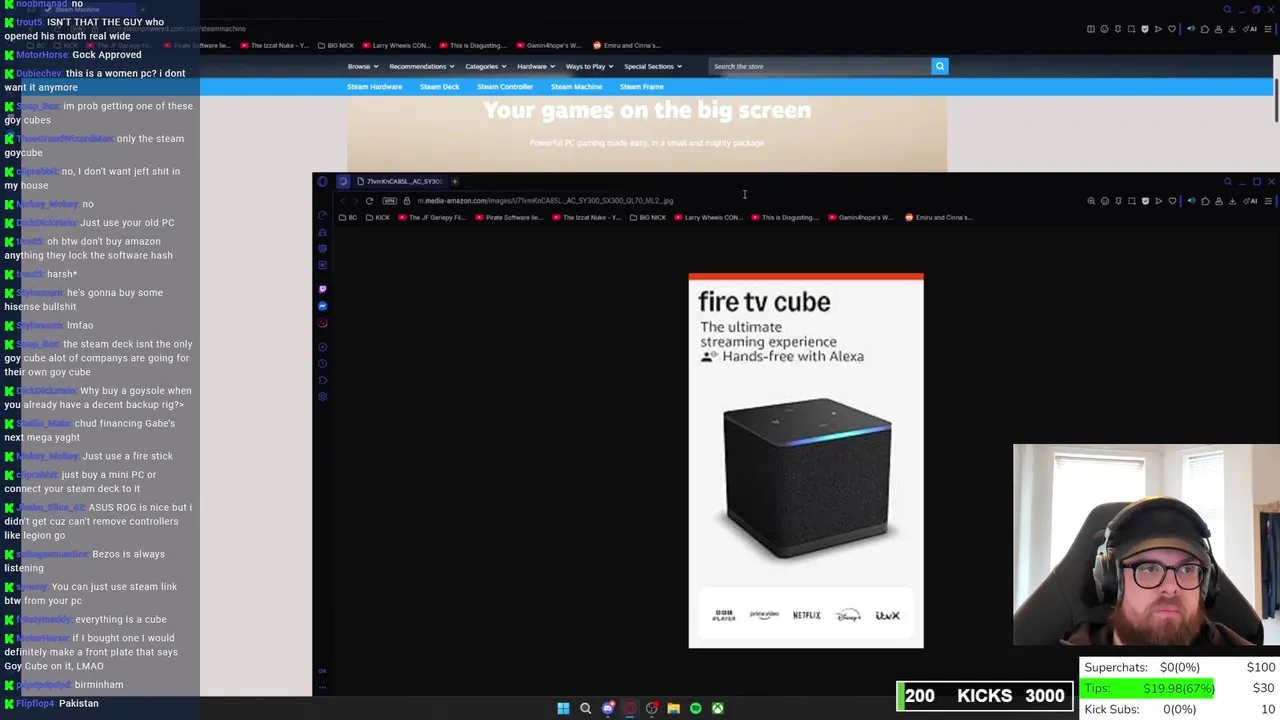This screenshot has width=1280, height=720.
Task: Open Xbox app from the taskbar
Action: pos(718,708)
